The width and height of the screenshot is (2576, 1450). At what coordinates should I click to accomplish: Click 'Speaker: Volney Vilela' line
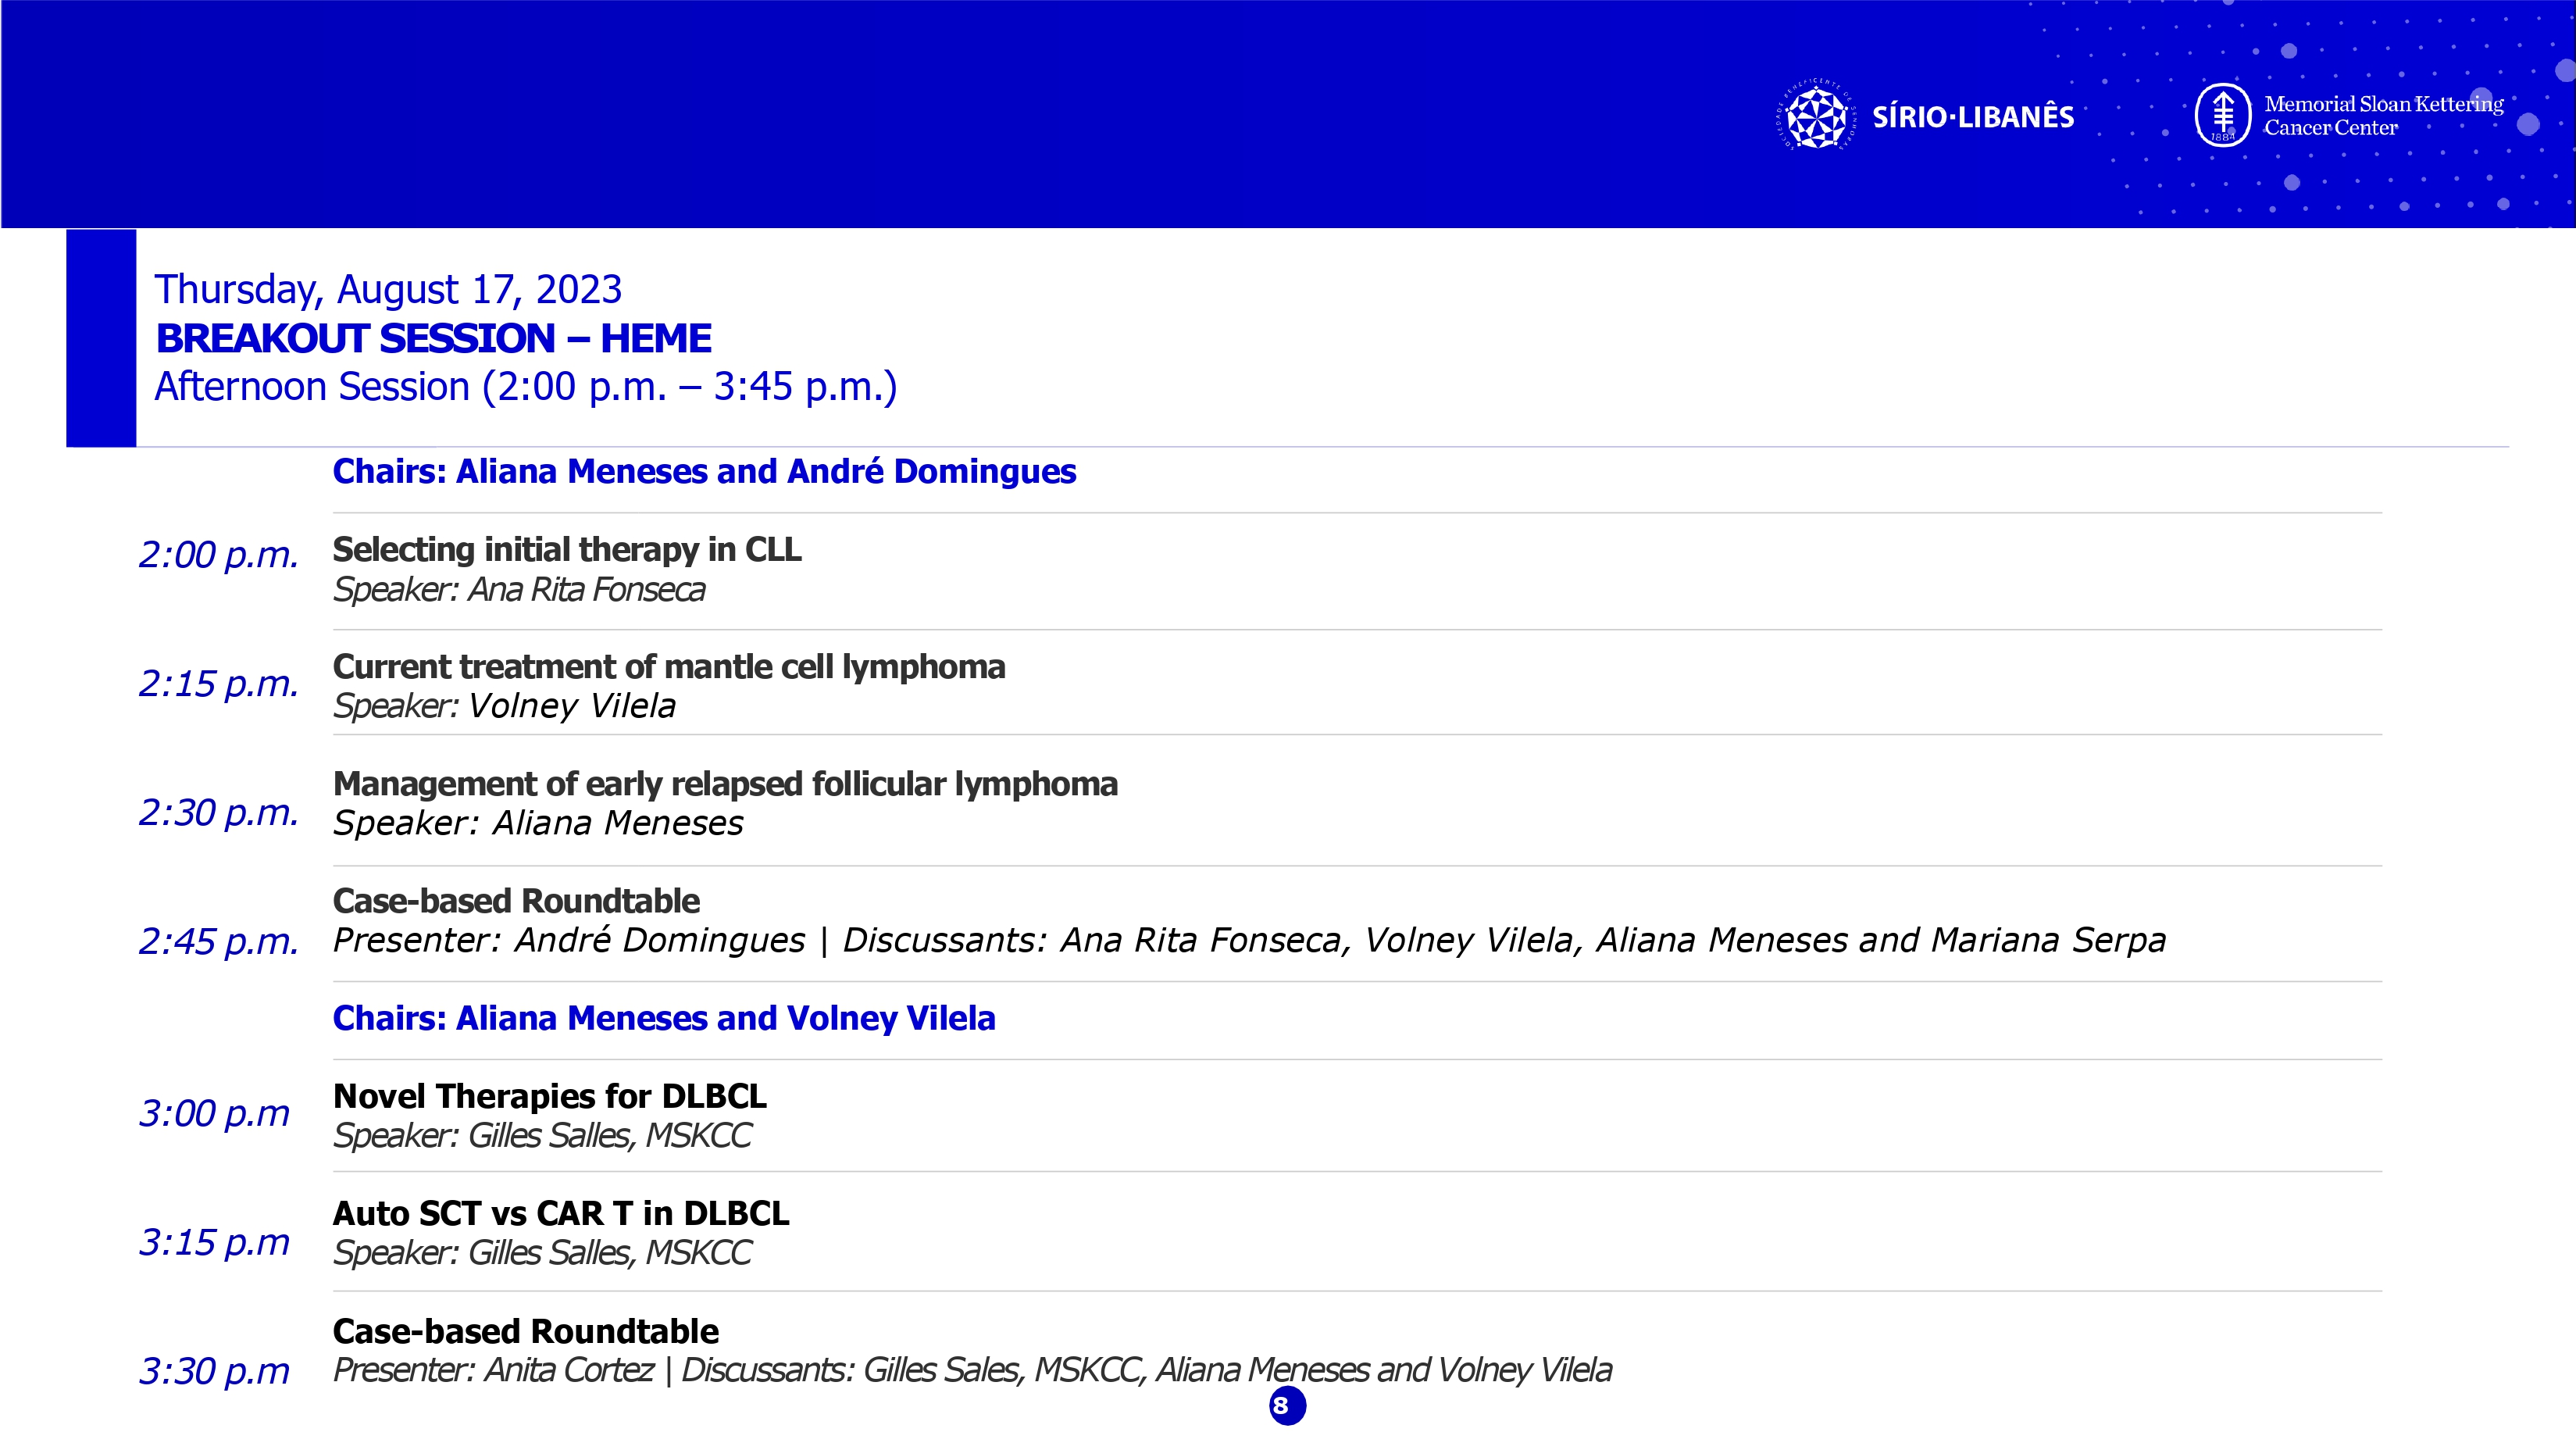(x=504, y=706)
